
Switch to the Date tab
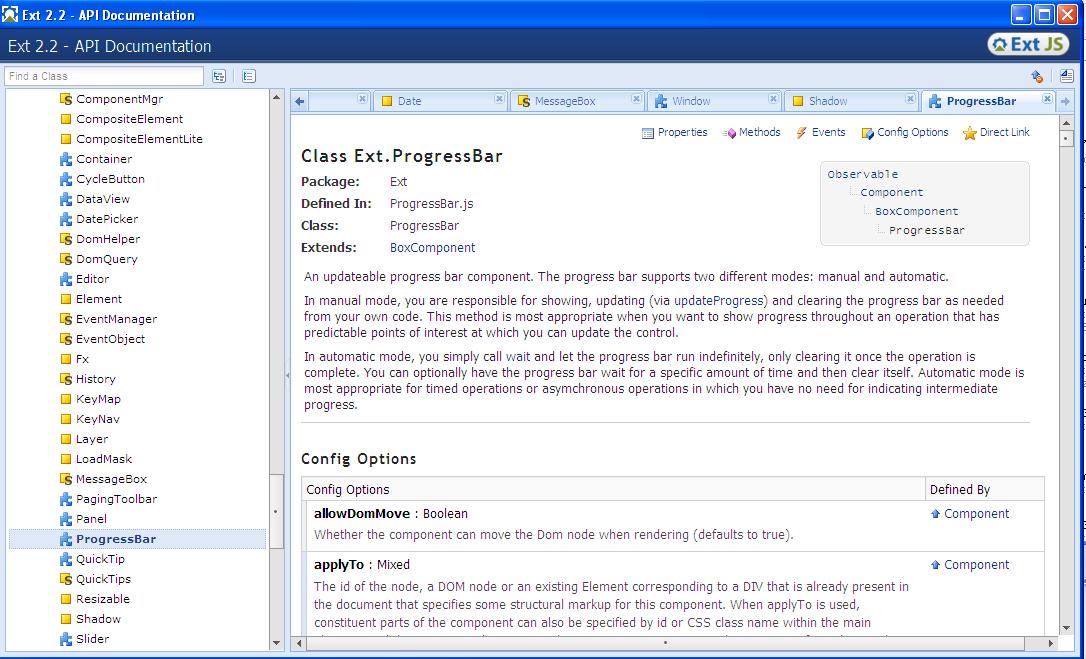tap(440, 101)
